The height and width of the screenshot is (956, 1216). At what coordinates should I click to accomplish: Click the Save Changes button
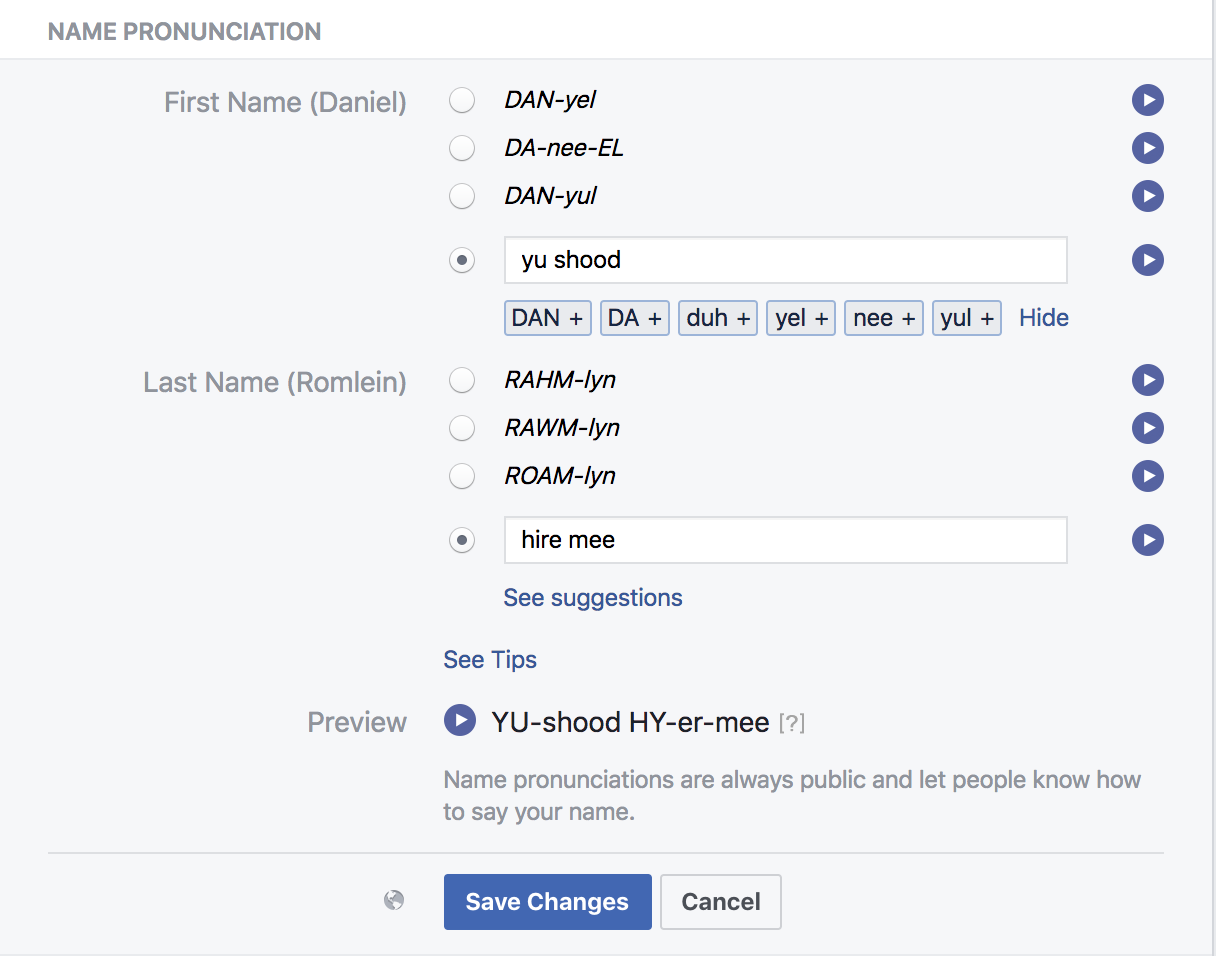547,902
